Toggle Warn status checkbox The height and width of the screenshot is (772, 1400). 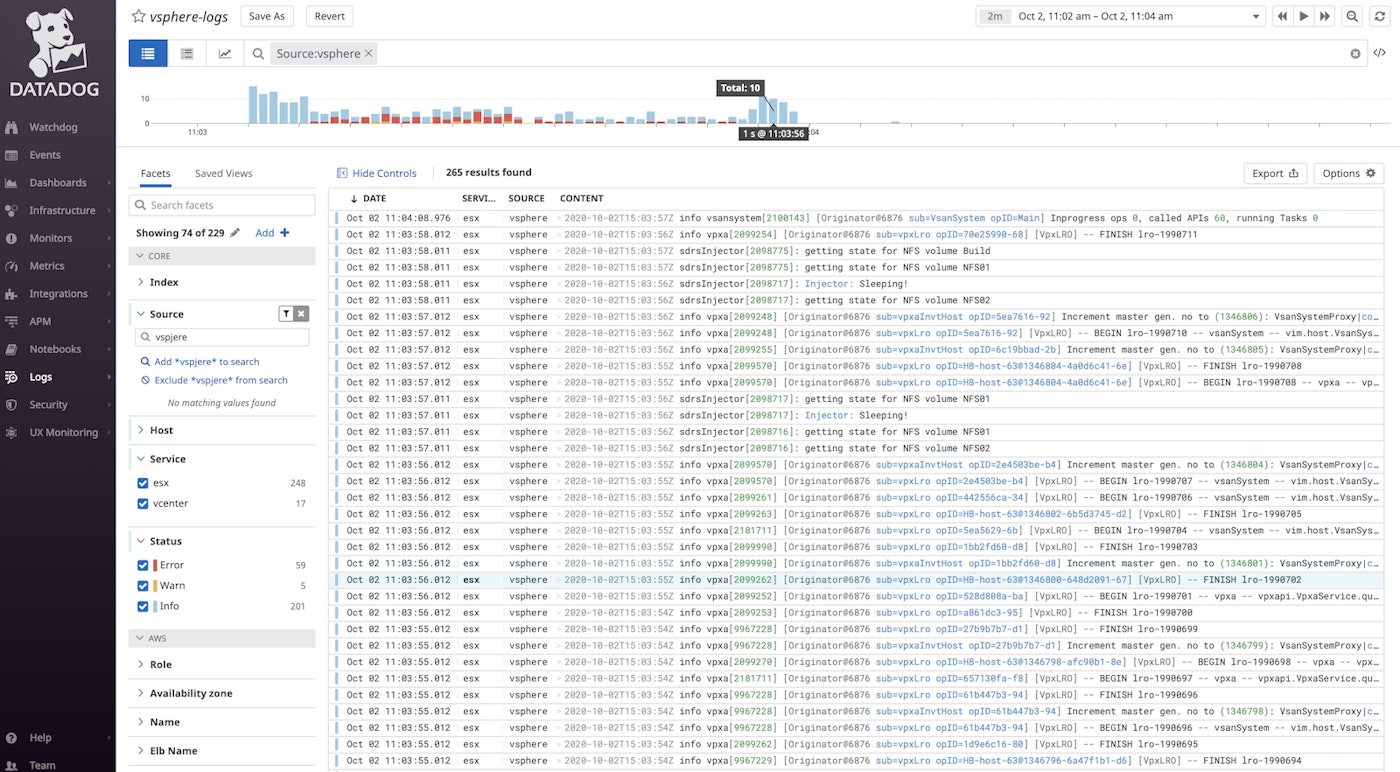pyautogui.click(x=143, y=586)
